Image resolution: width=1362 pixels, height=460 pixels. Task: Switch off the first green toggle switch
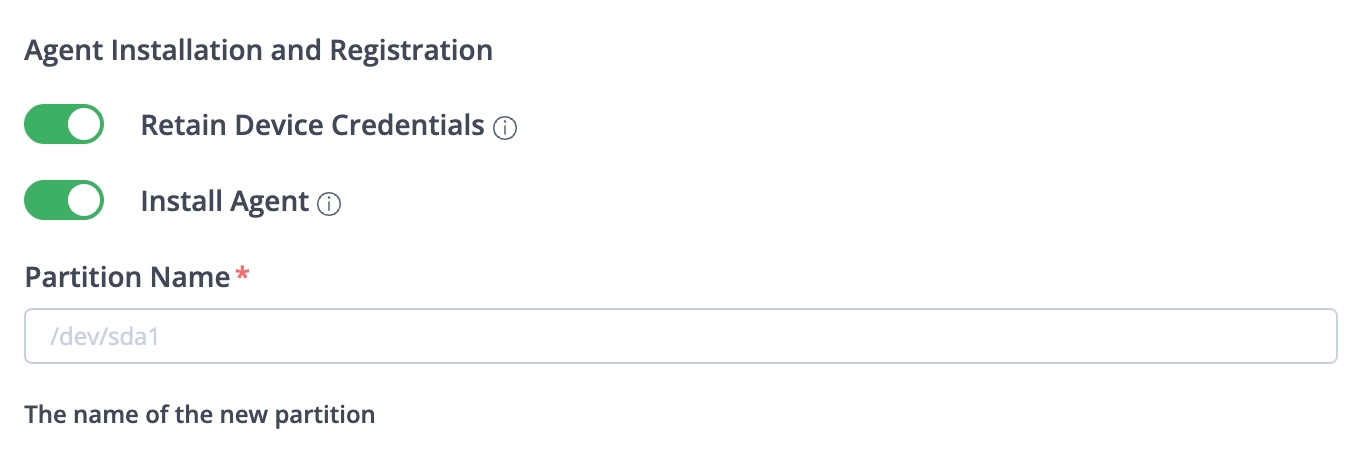[x=64, y=125]
